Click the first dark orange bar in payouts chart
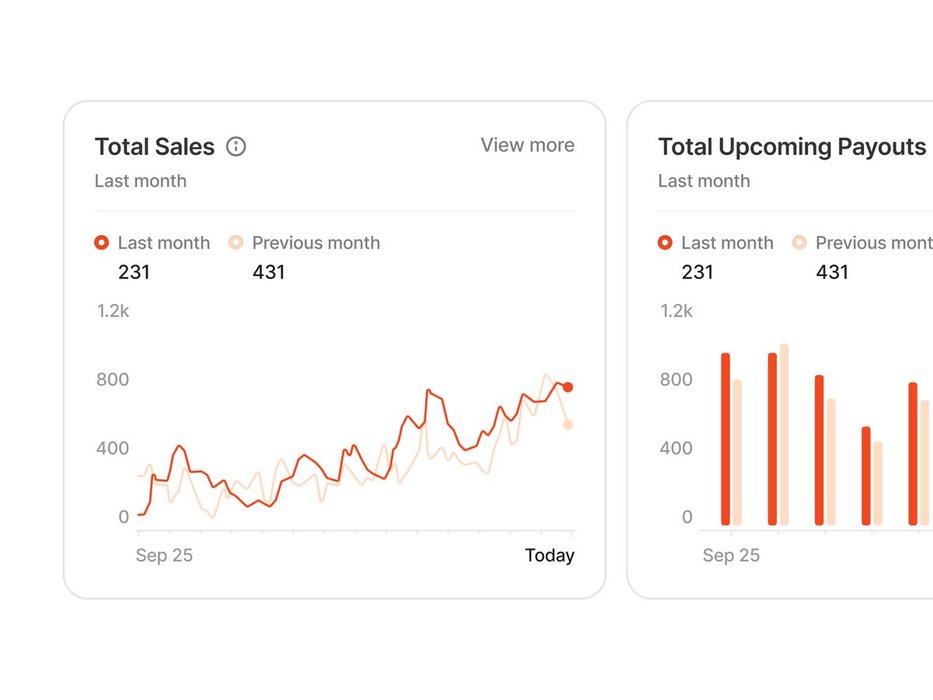The height and width of the screenshot is (700, 933). coord(725,440)
